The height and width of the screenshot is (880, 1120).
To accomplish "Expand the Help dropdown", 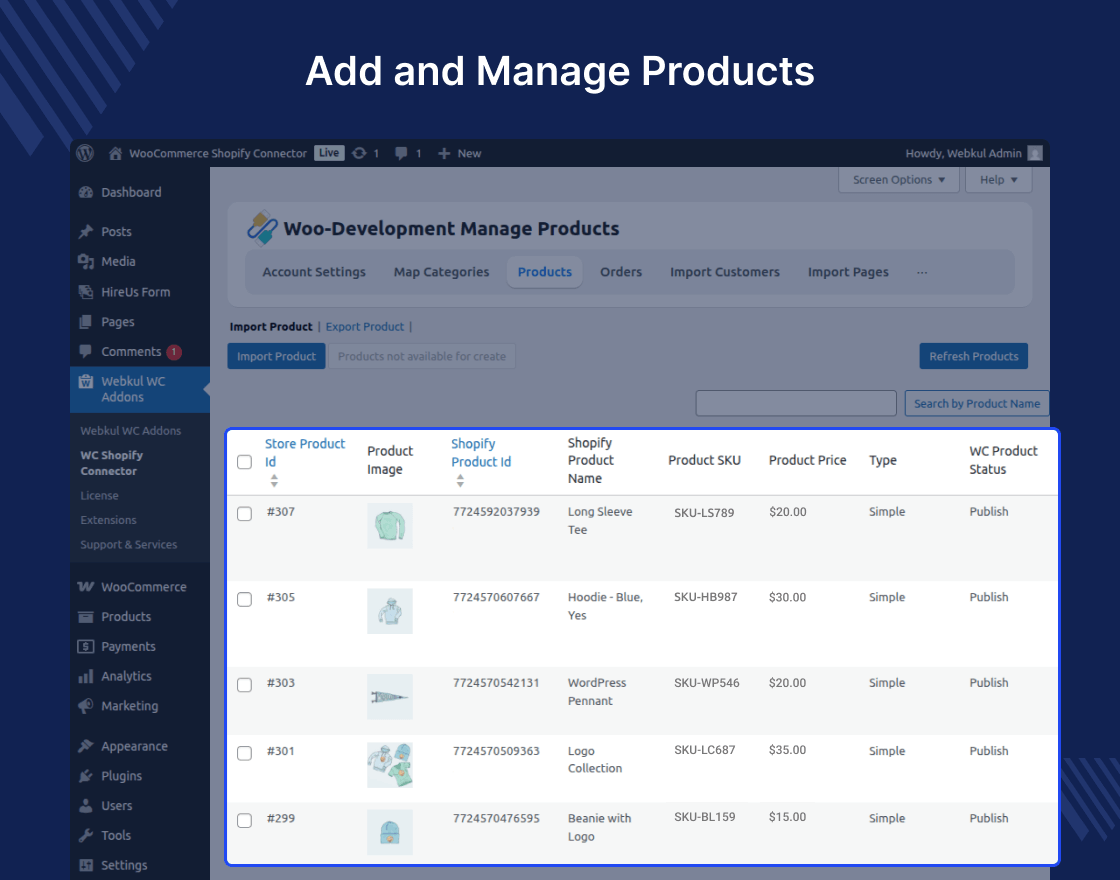I will pyautogui.click(x=999, y=180).
